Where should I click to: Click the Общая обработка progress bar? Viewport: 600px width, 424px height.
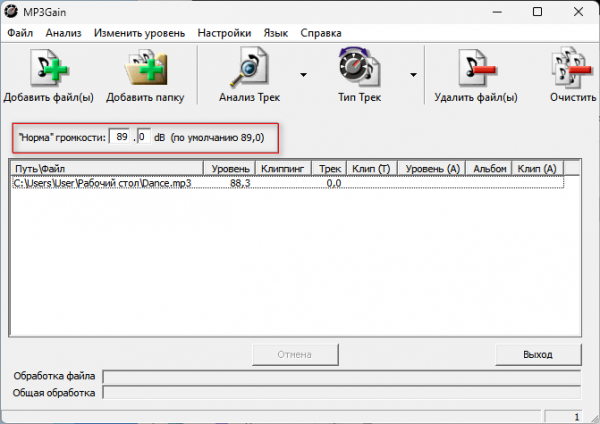point(342,393)
